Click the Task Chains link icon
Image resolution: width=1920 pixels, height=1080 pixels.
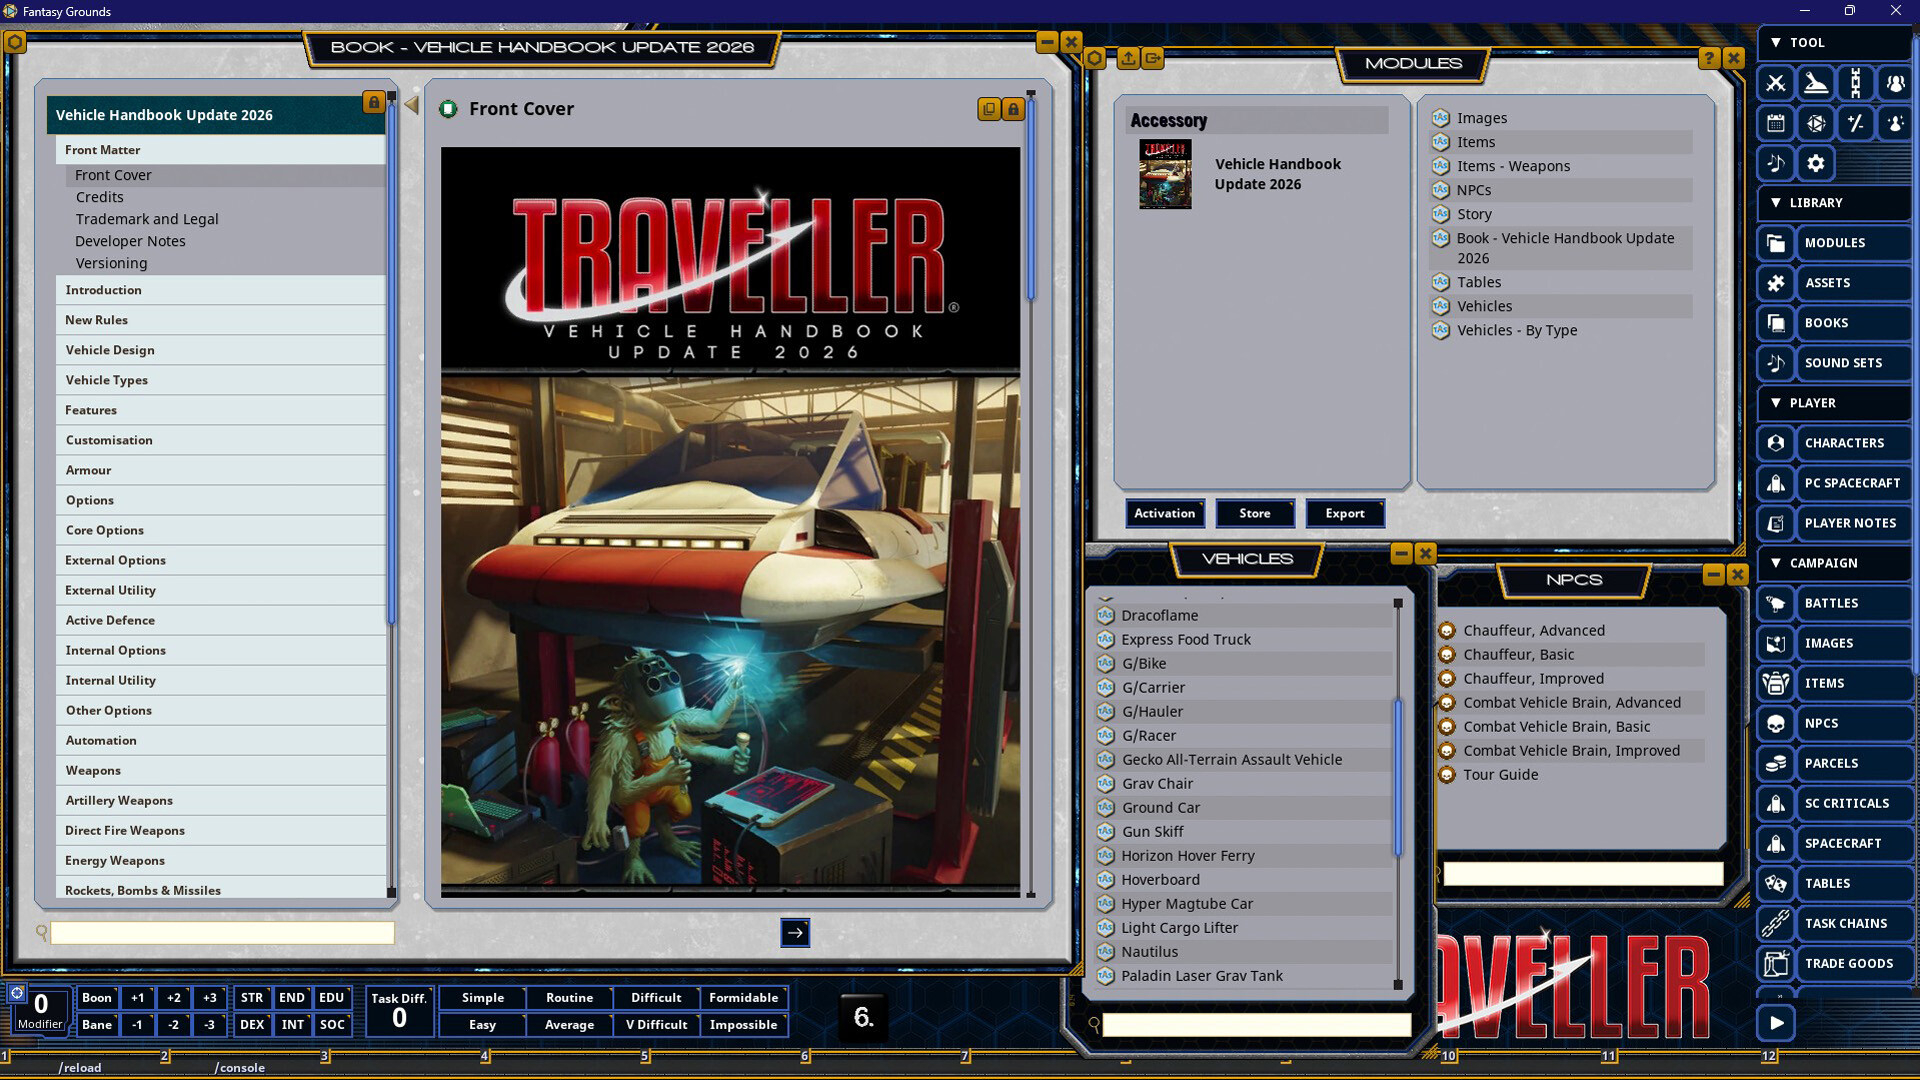click(x=1776, y=923)
